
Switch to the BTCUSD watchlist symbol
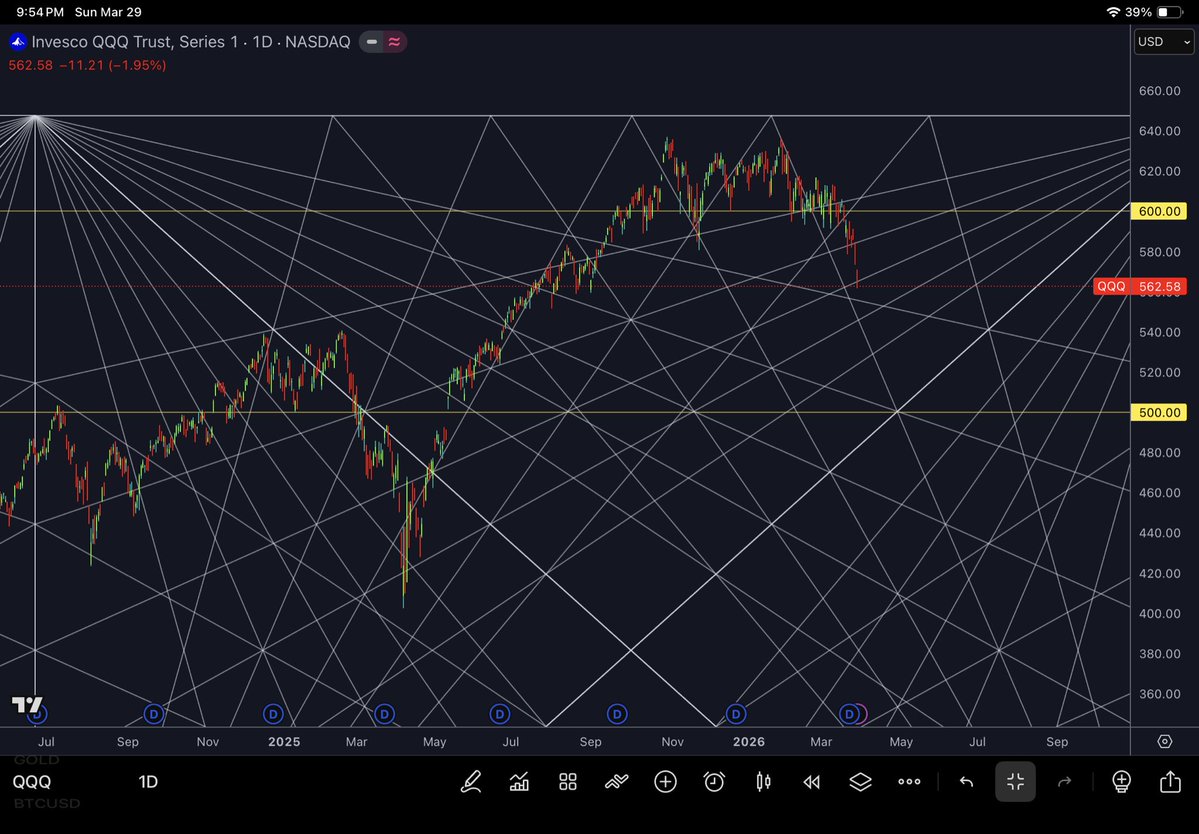(x=46, y=803)
